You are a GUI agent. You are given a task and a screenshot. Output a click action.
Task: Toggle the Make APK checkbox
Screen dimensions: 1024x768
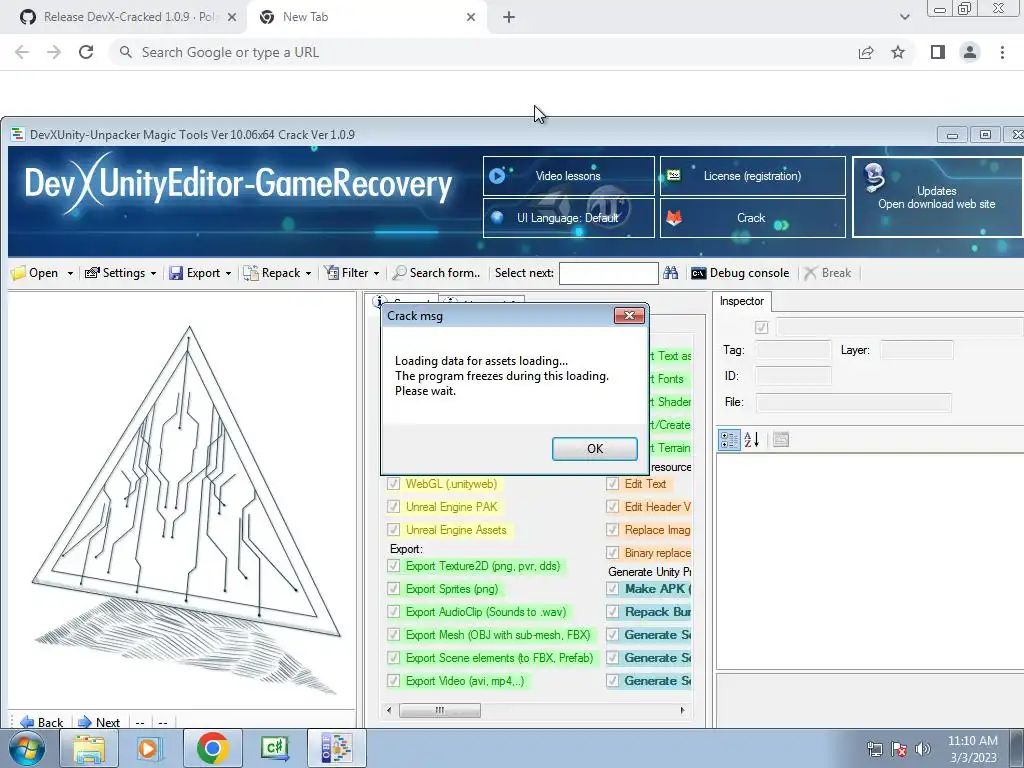point(613,589)
